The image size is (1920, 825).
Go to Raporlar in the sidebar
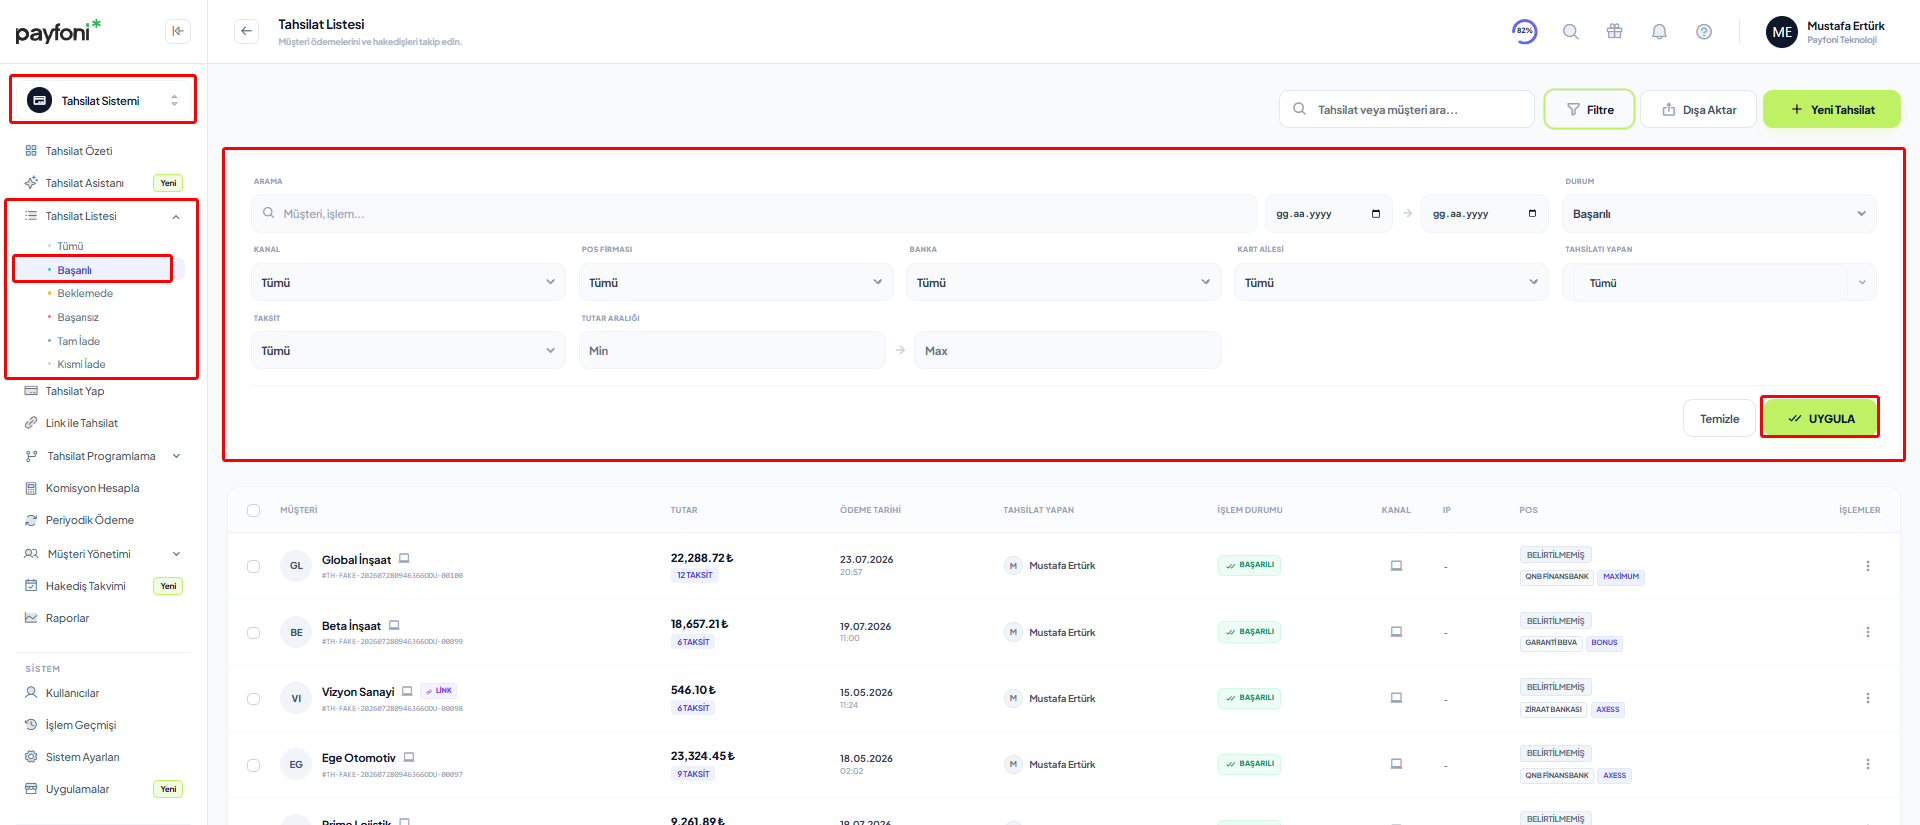point(67,618)
